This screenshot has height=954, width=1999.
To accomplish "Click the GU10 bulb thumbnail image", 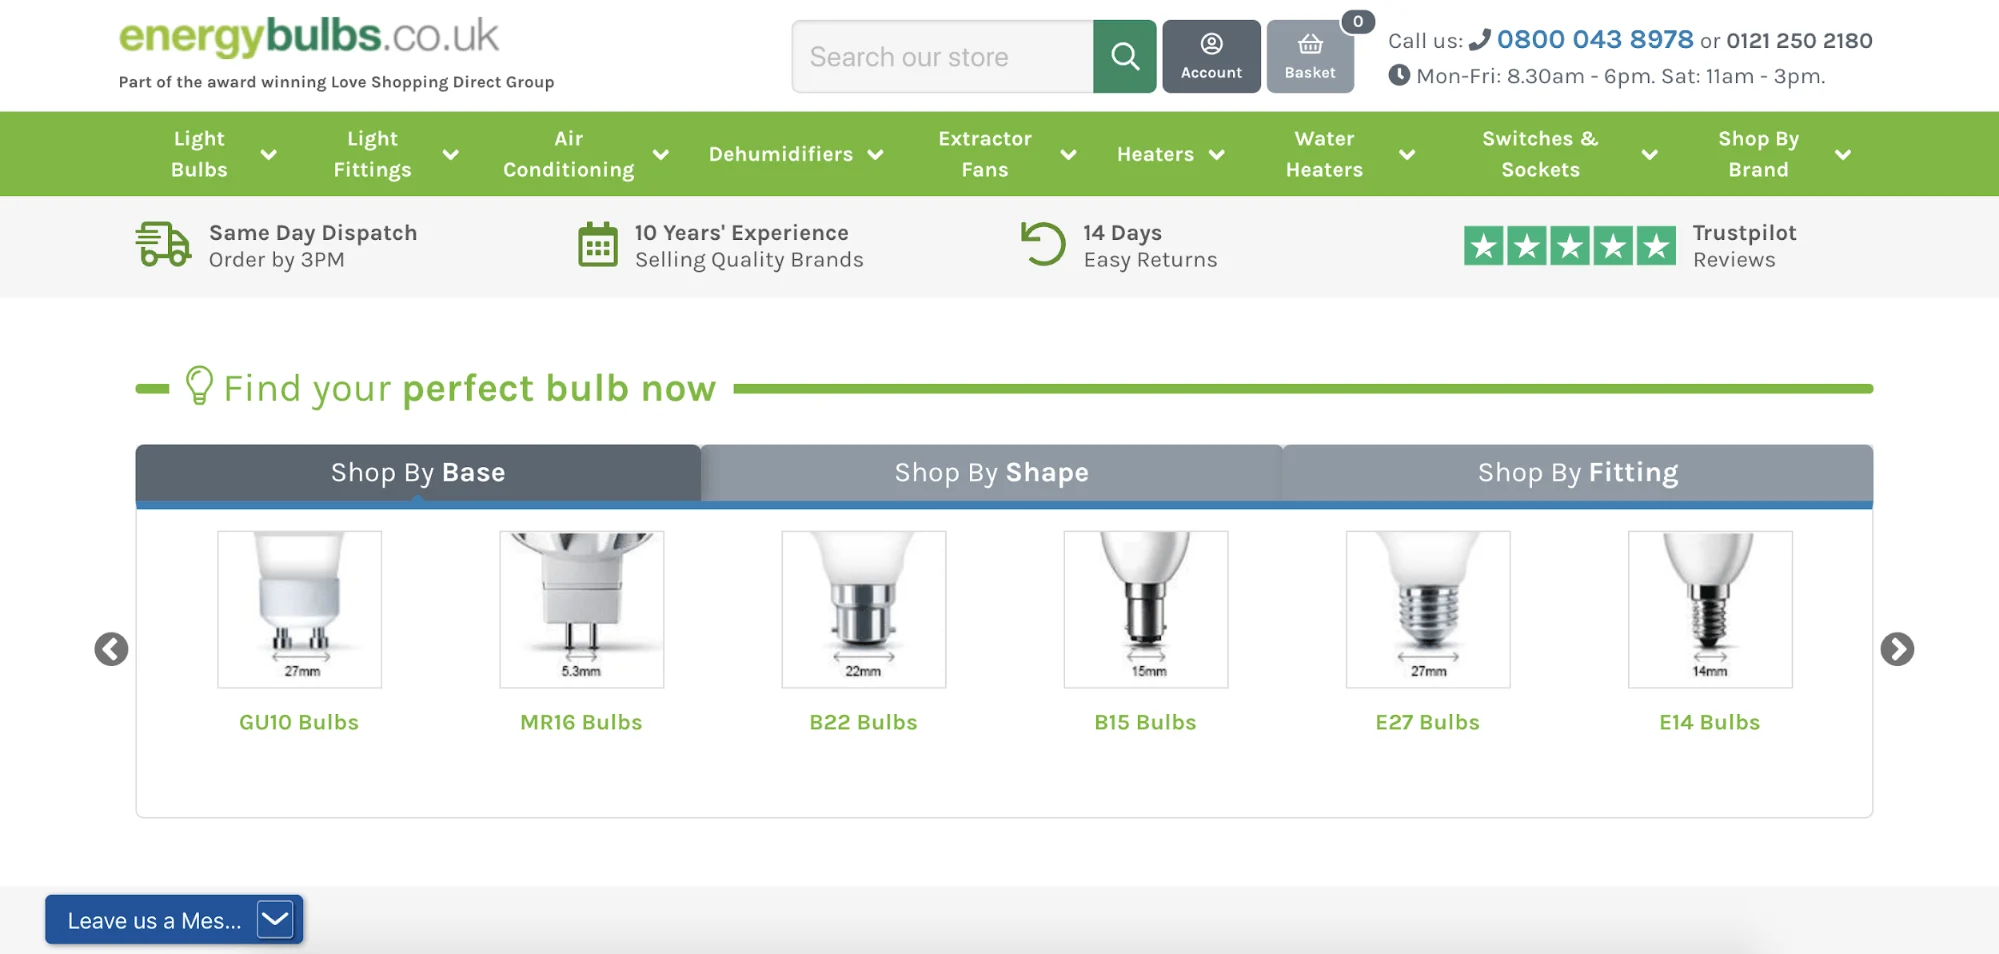I will coord(299,609).
